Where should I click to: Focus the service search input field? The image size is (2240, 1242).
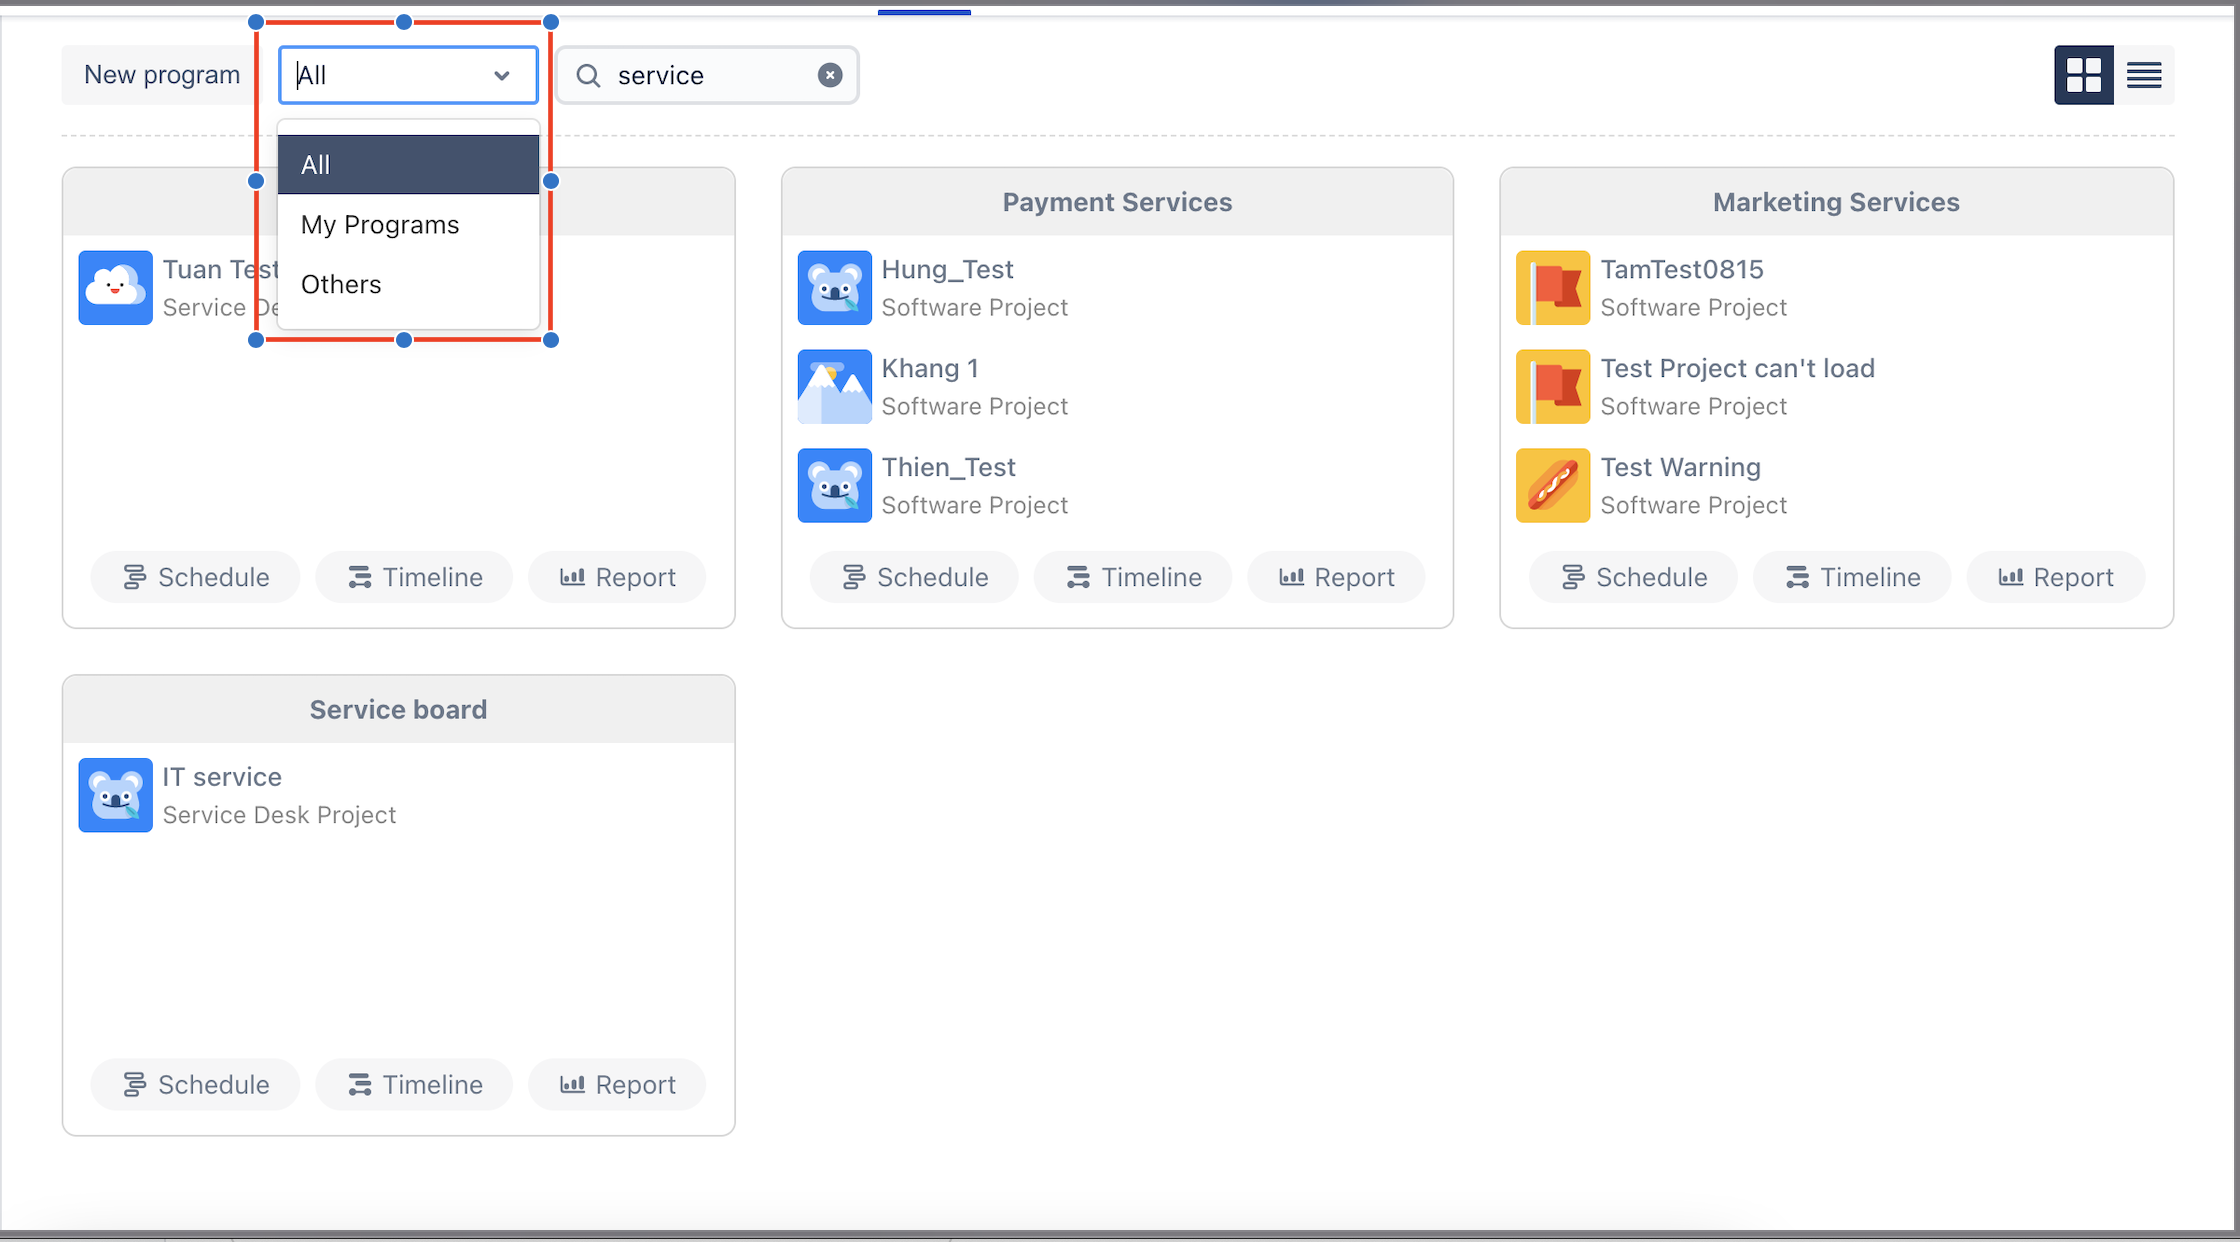pos(710,75)
